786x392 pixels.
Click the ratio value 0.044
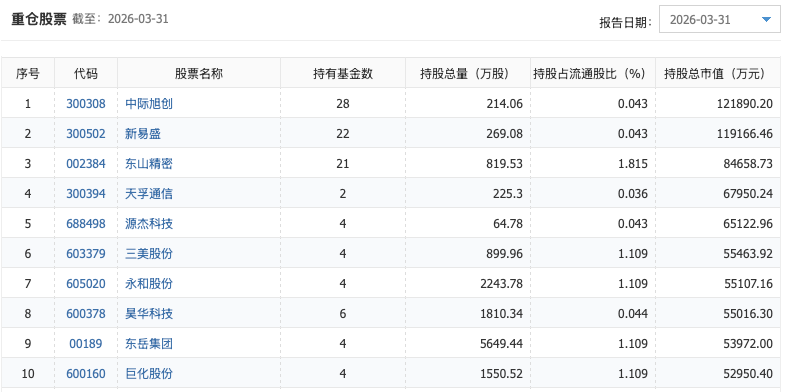tap(632, 314)
